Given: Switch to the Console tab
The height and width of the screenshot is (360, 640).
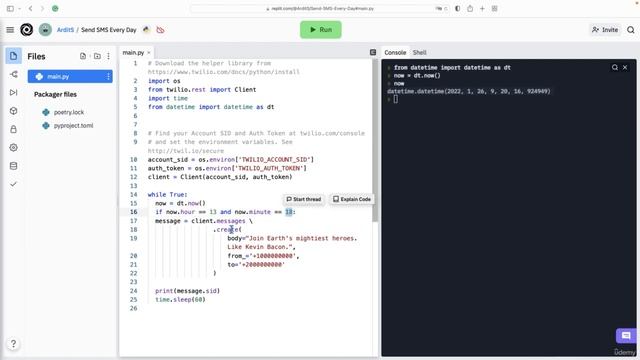Looking at the screenshot, I should point(395,53).
